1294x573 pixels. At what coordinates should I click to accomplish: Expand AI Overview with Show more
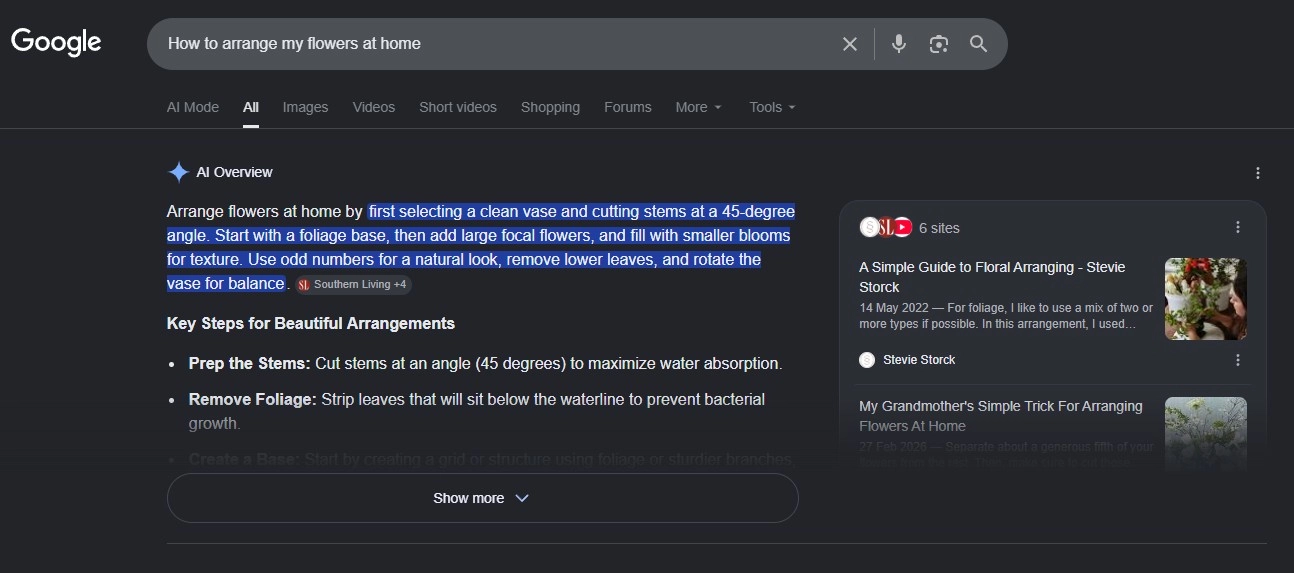click(482, 498)
